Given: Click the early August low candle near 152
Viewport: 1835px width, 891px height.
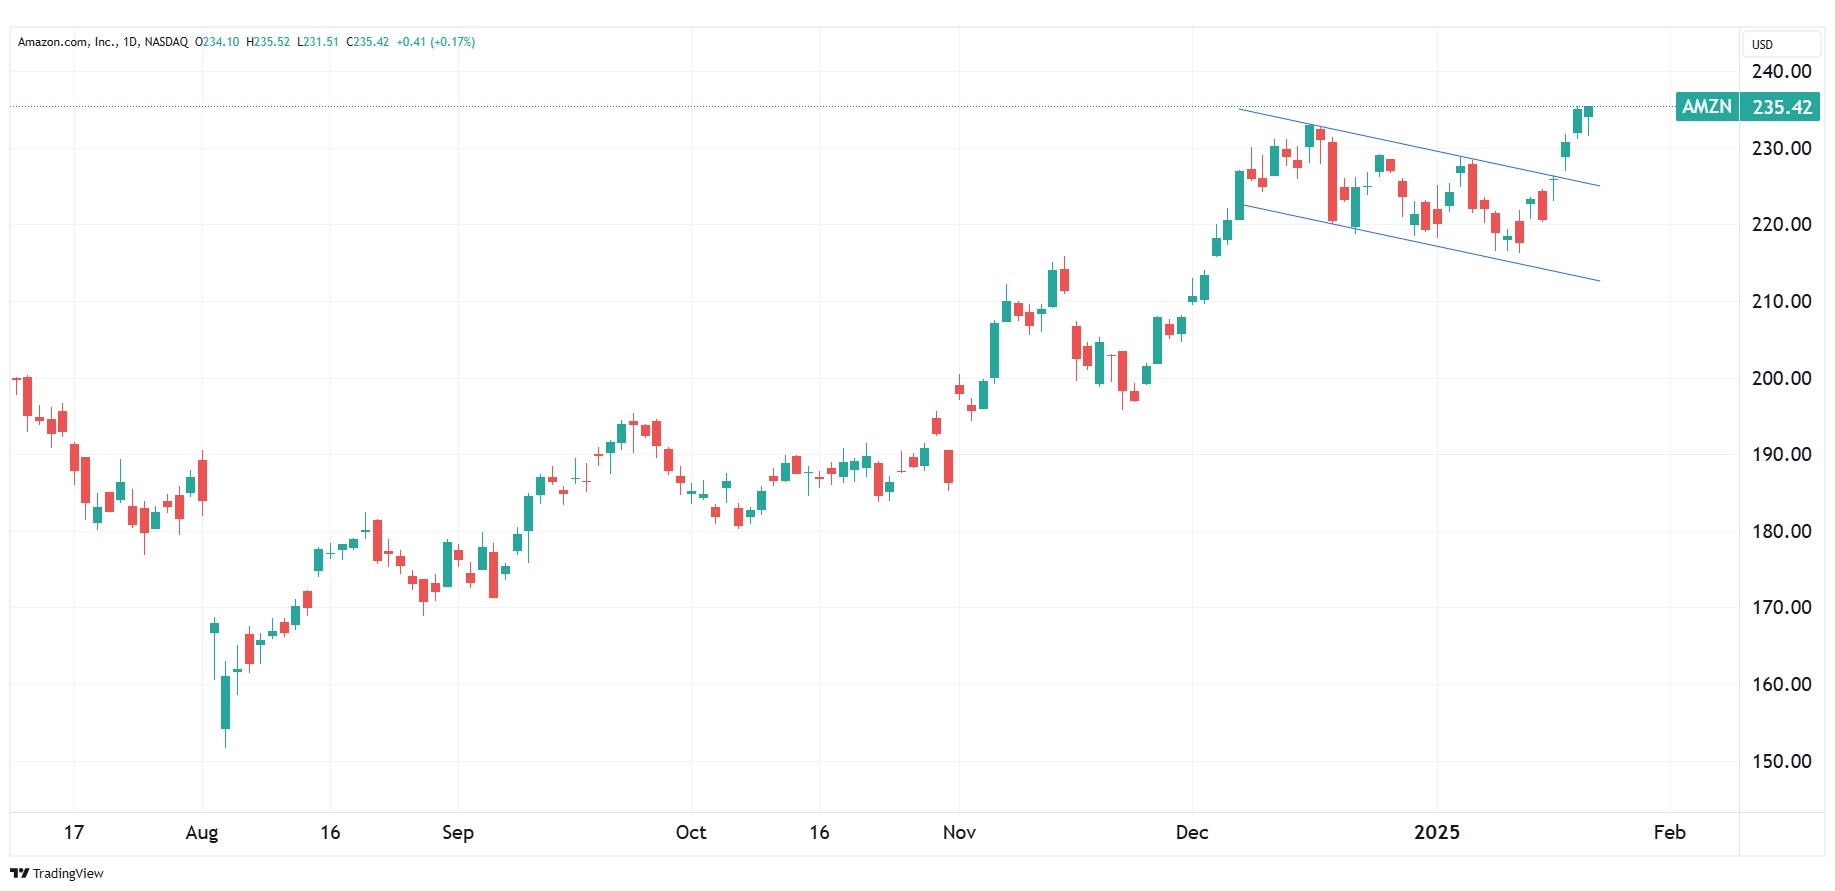Looking at the screenshot, I should [x=226, y=702].
